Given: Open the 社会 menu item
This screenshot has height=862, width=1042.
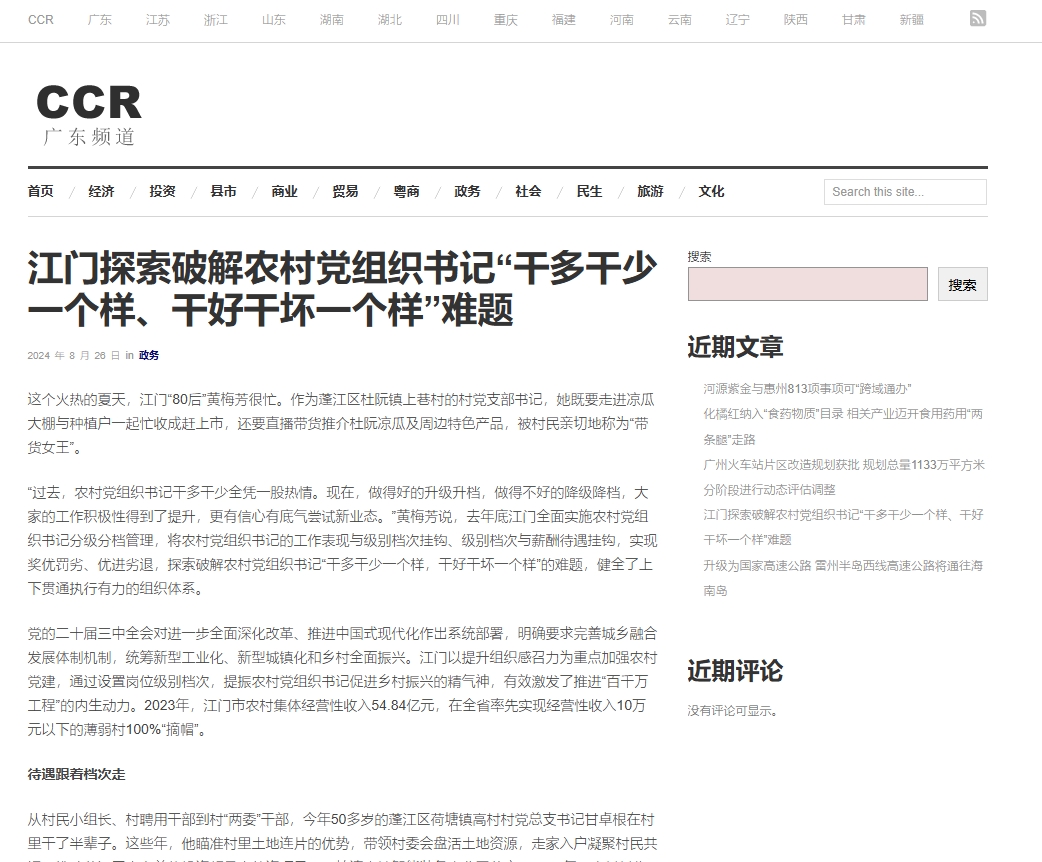Looking at the screenshot, I should pos(528,191).
